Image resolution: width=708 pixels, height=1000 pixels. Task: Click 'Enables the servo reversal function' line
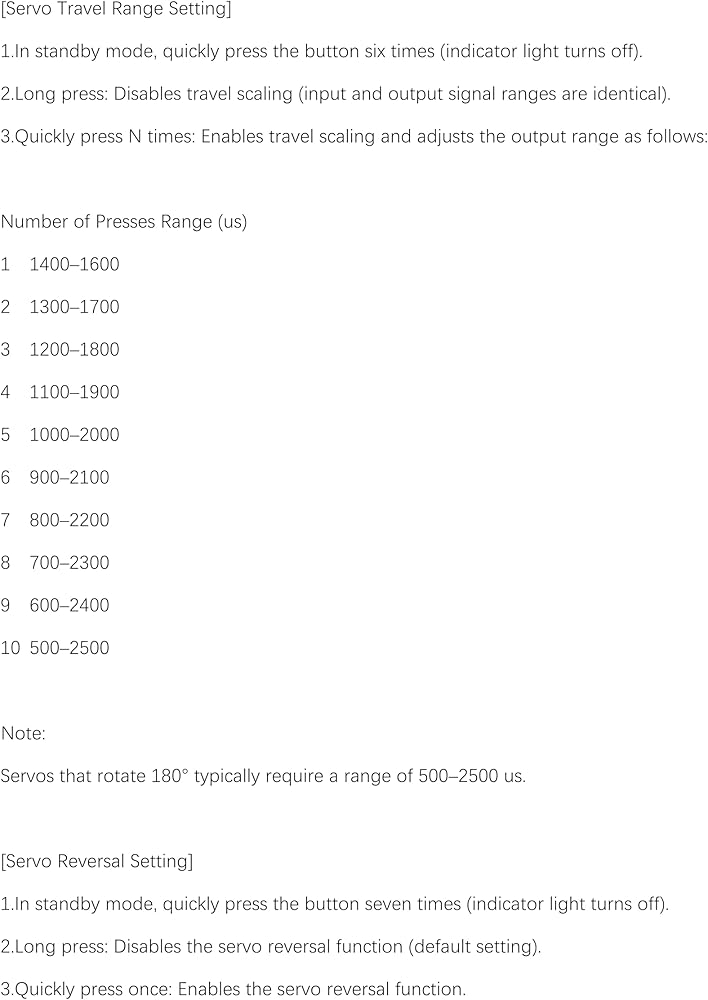point(233,989)
